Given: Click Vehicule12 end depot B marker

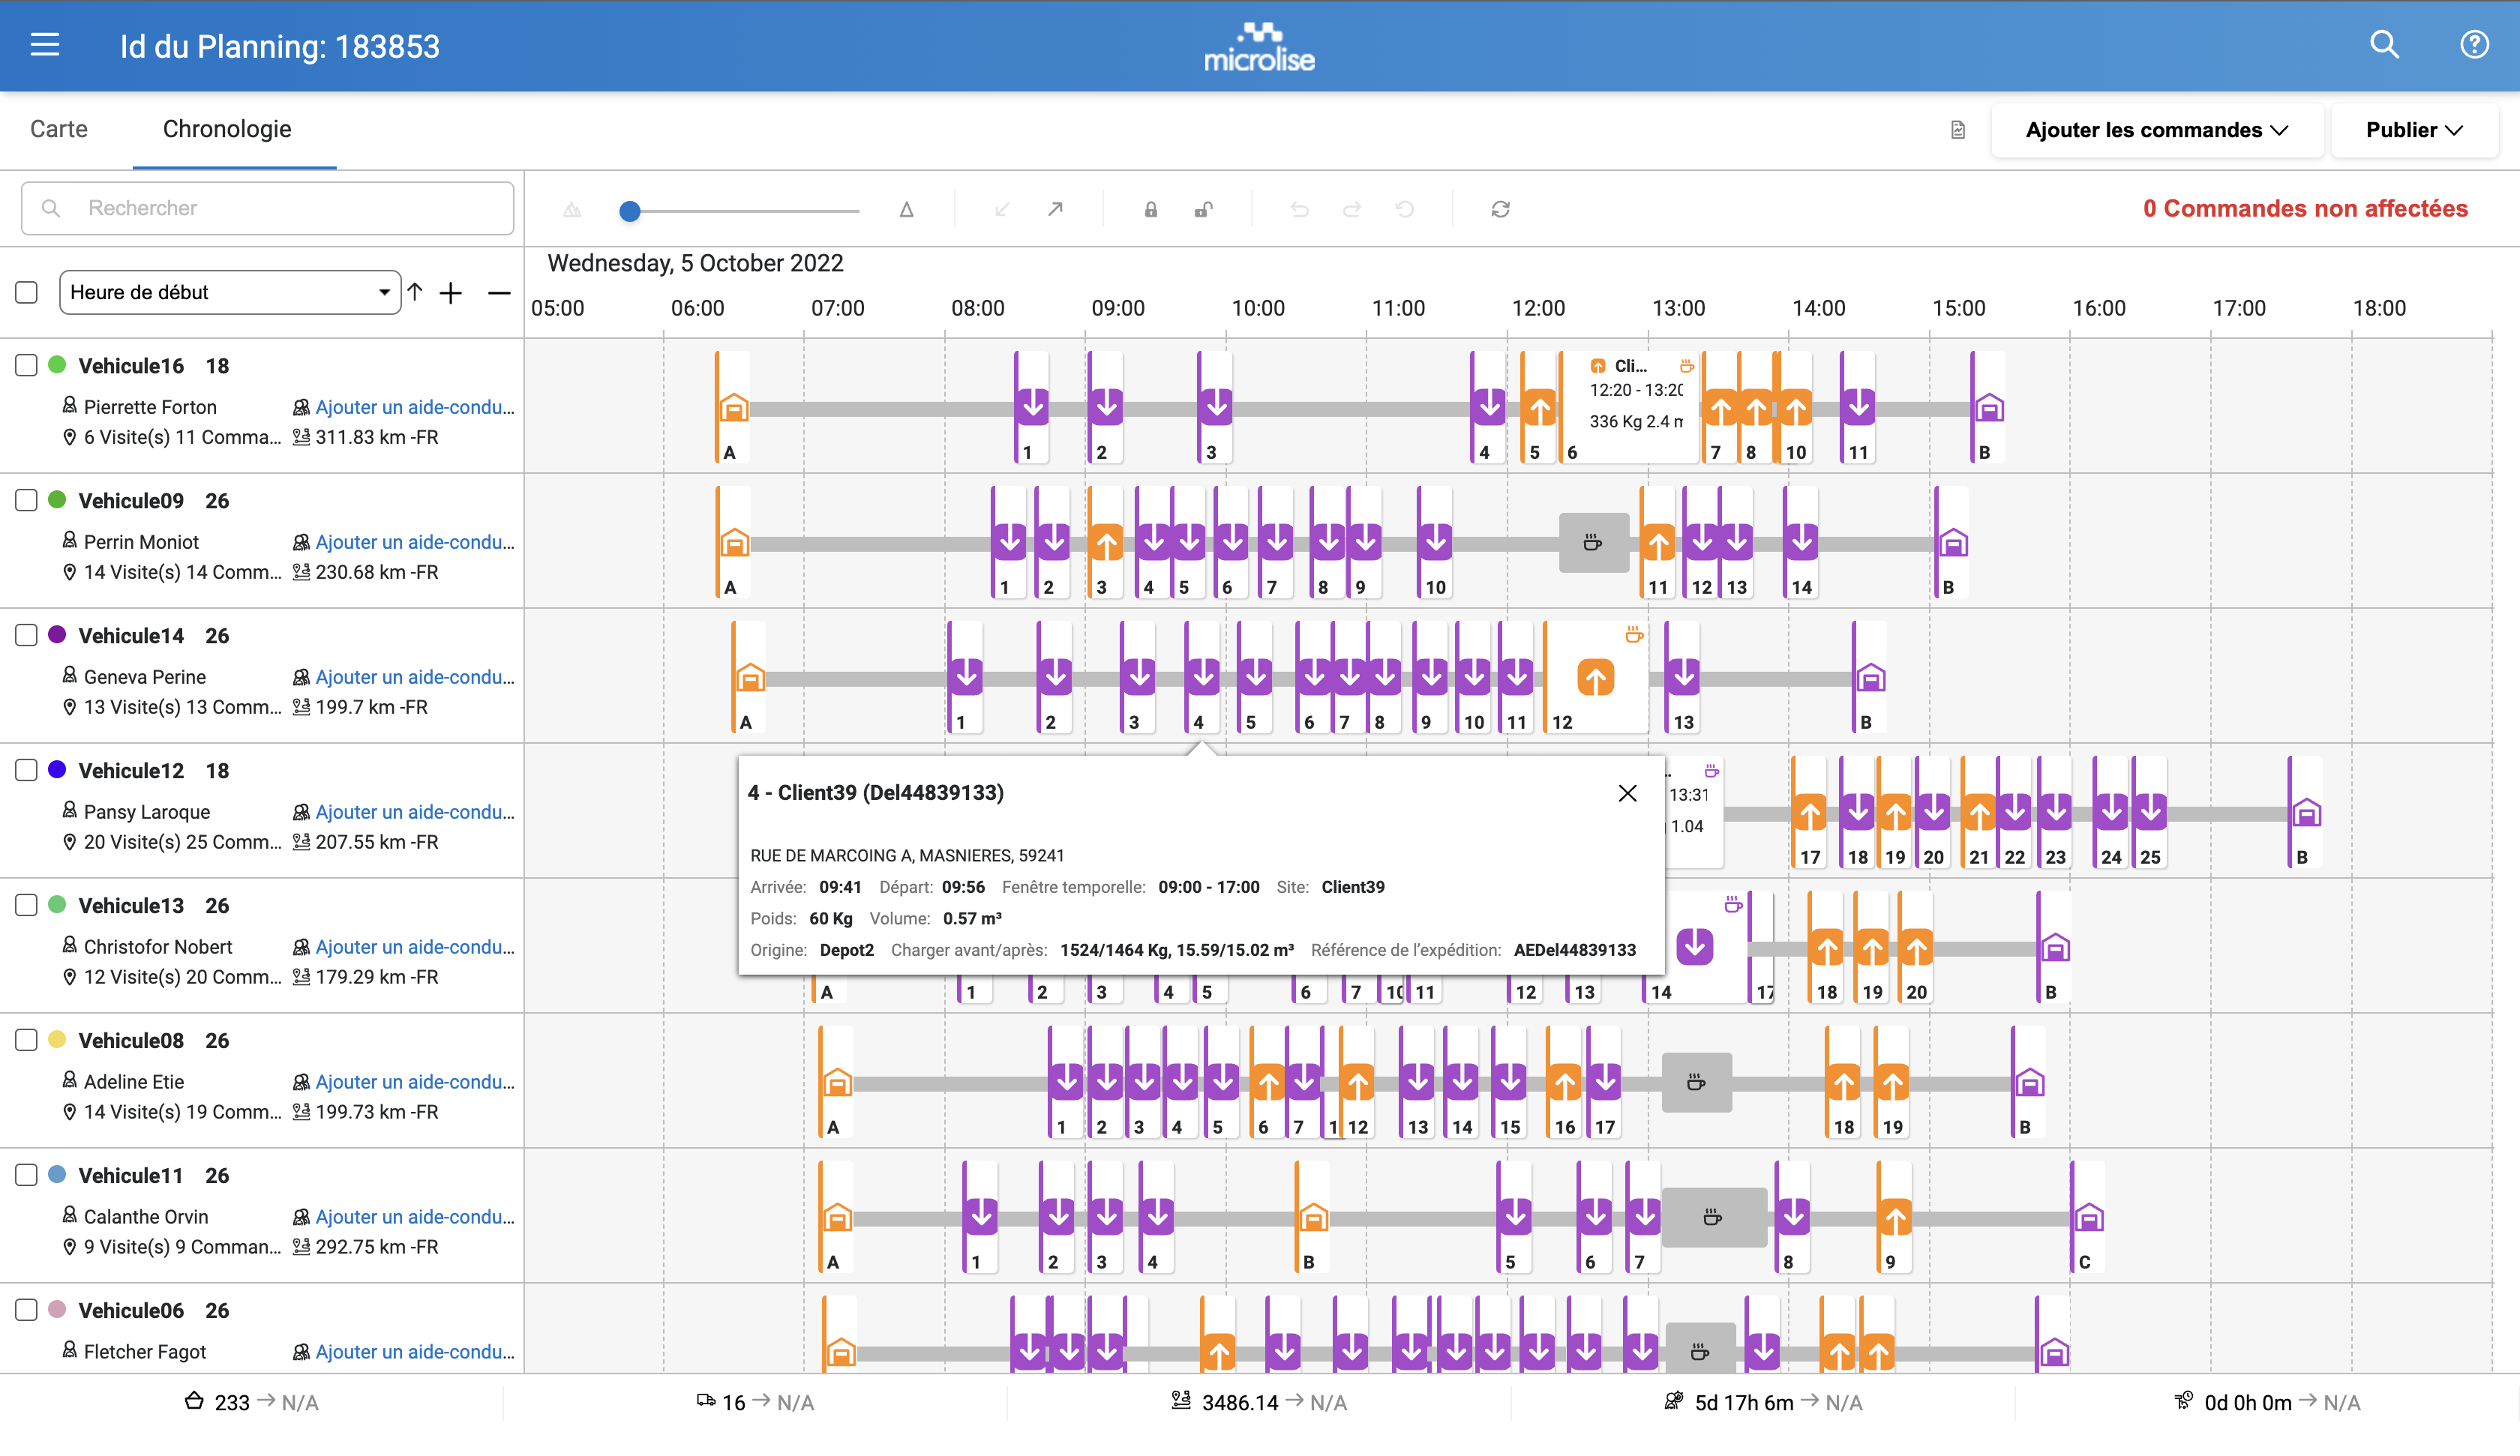Looking at the screenshot, I should click(x=2306, y=813).
